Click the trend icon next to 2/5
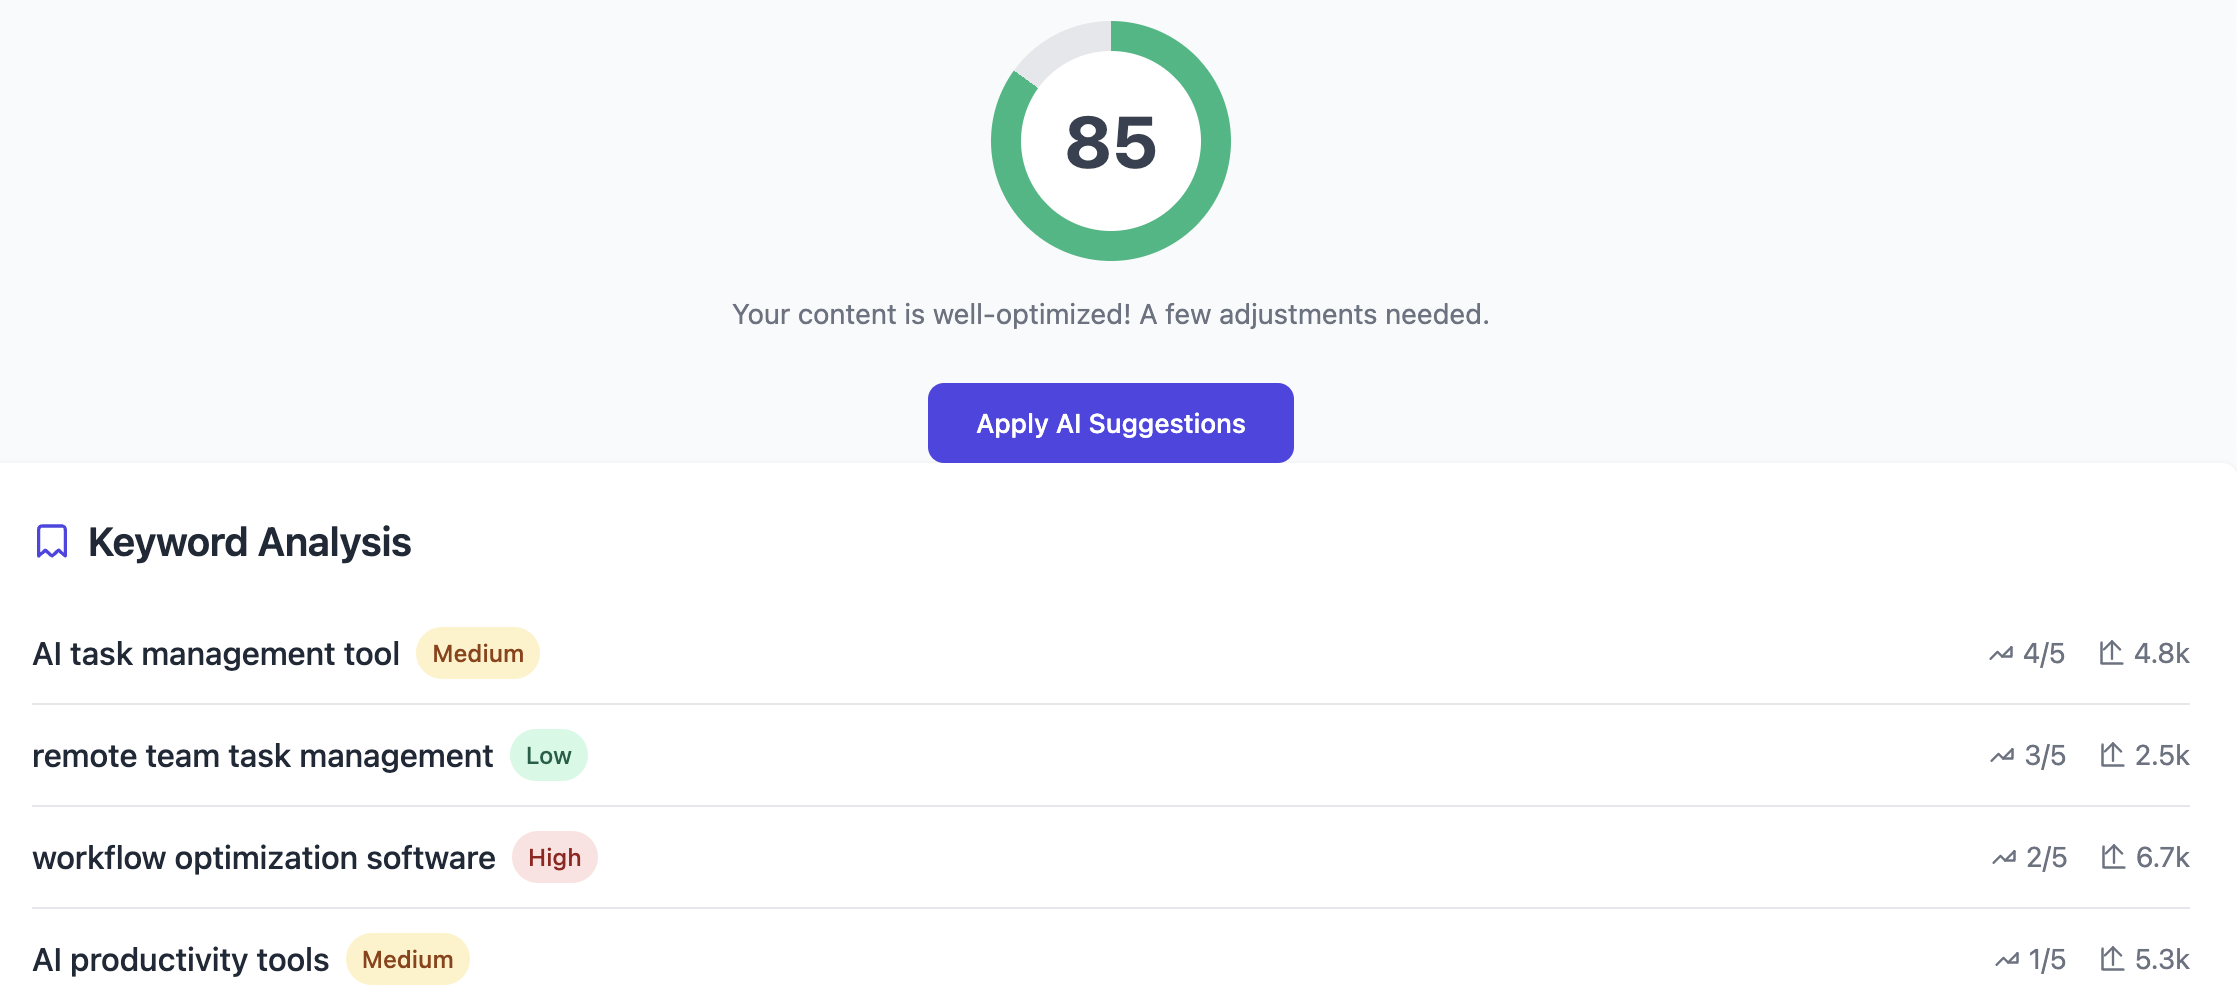2237x1003 pixels. (x=2004, y=858)
